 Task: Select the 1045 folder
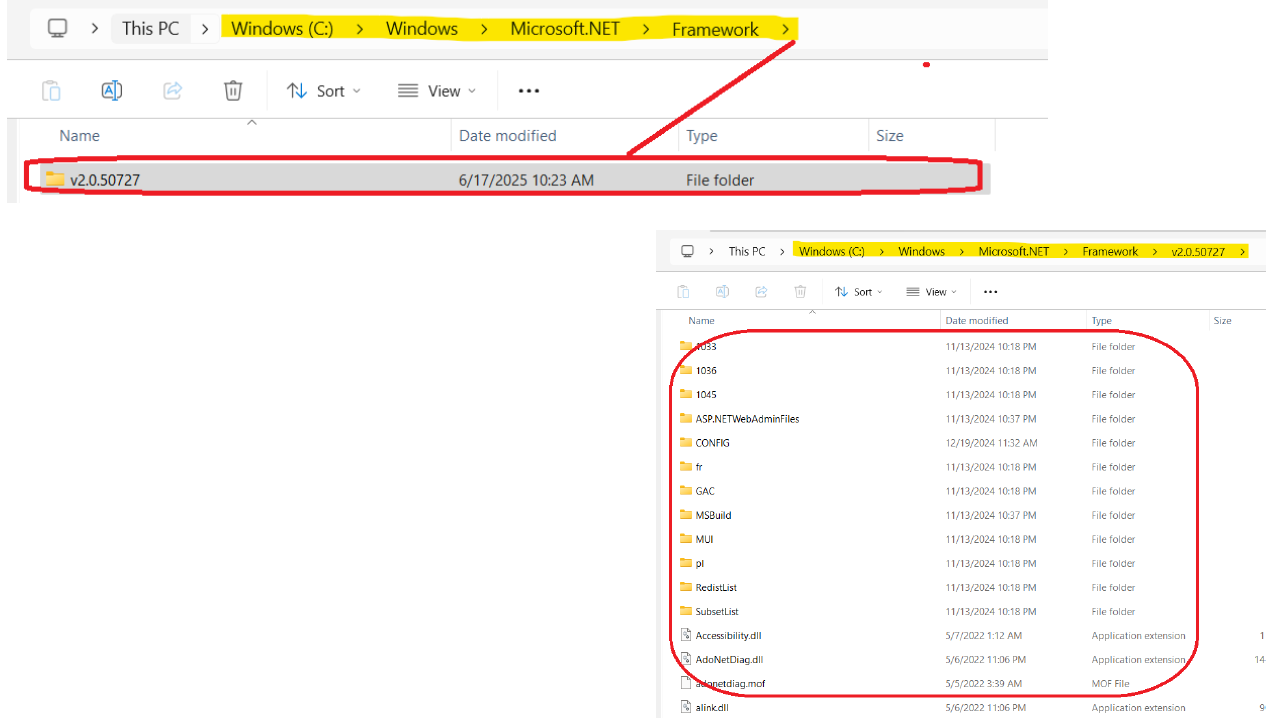coord(706,394)
